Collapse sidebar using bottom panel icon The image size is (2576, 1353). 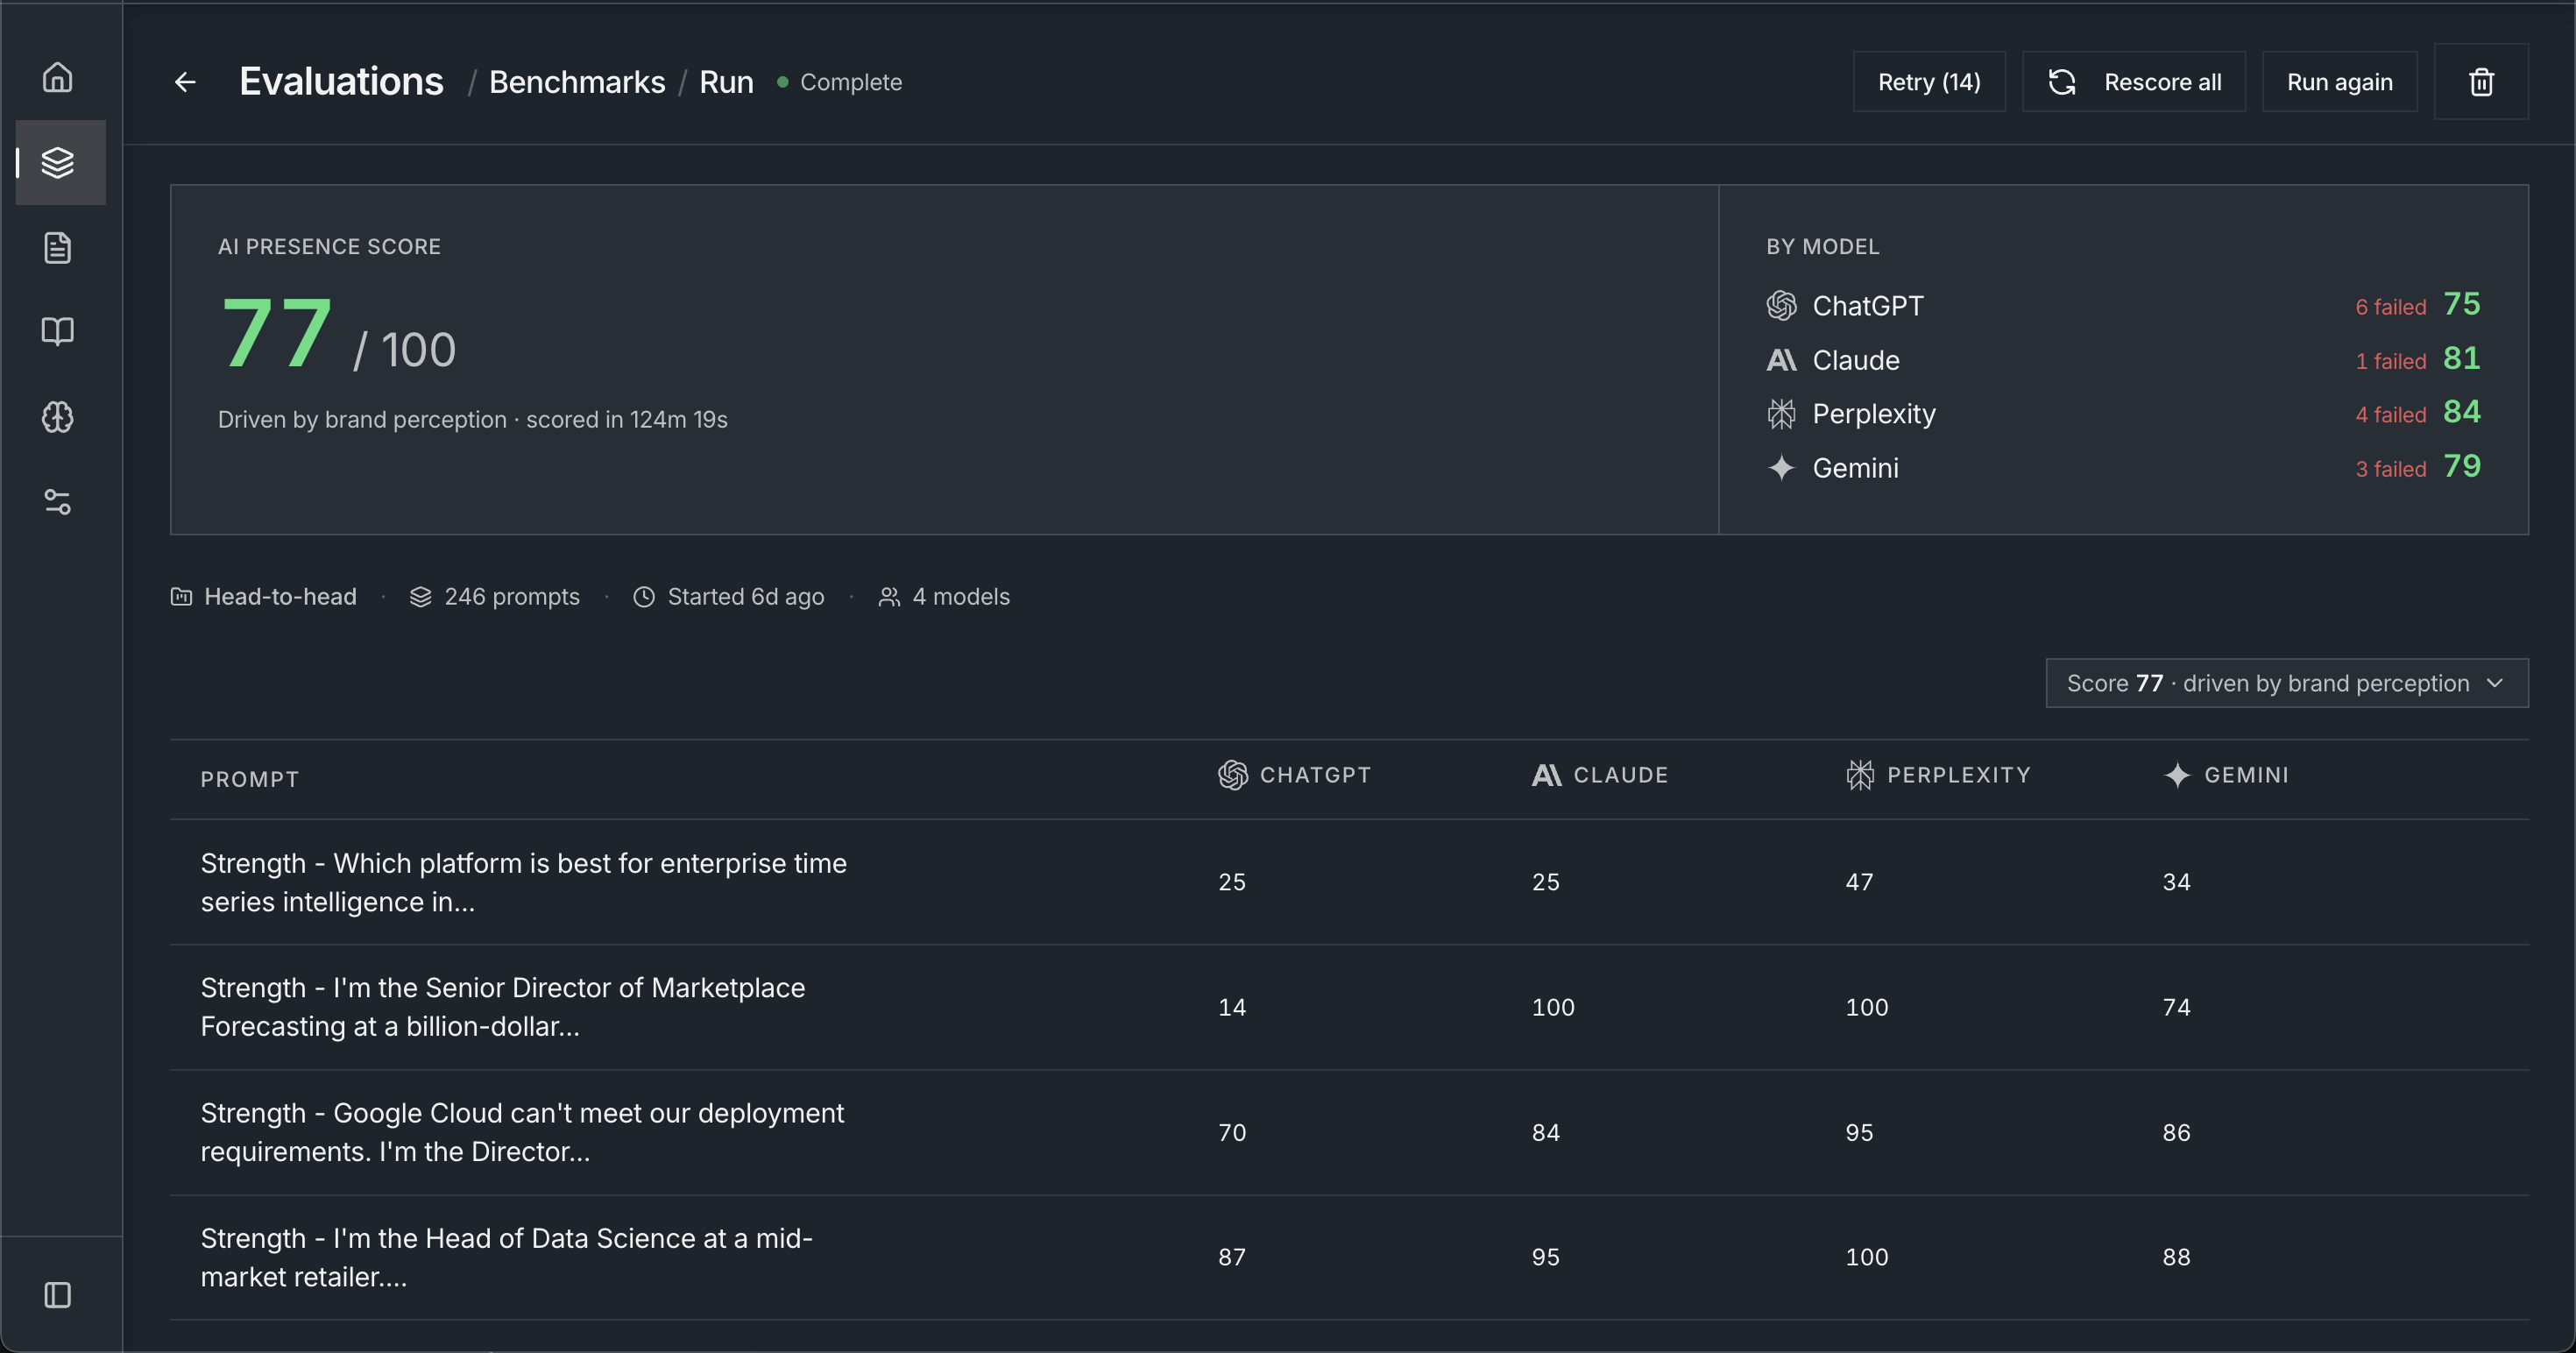58,1295
